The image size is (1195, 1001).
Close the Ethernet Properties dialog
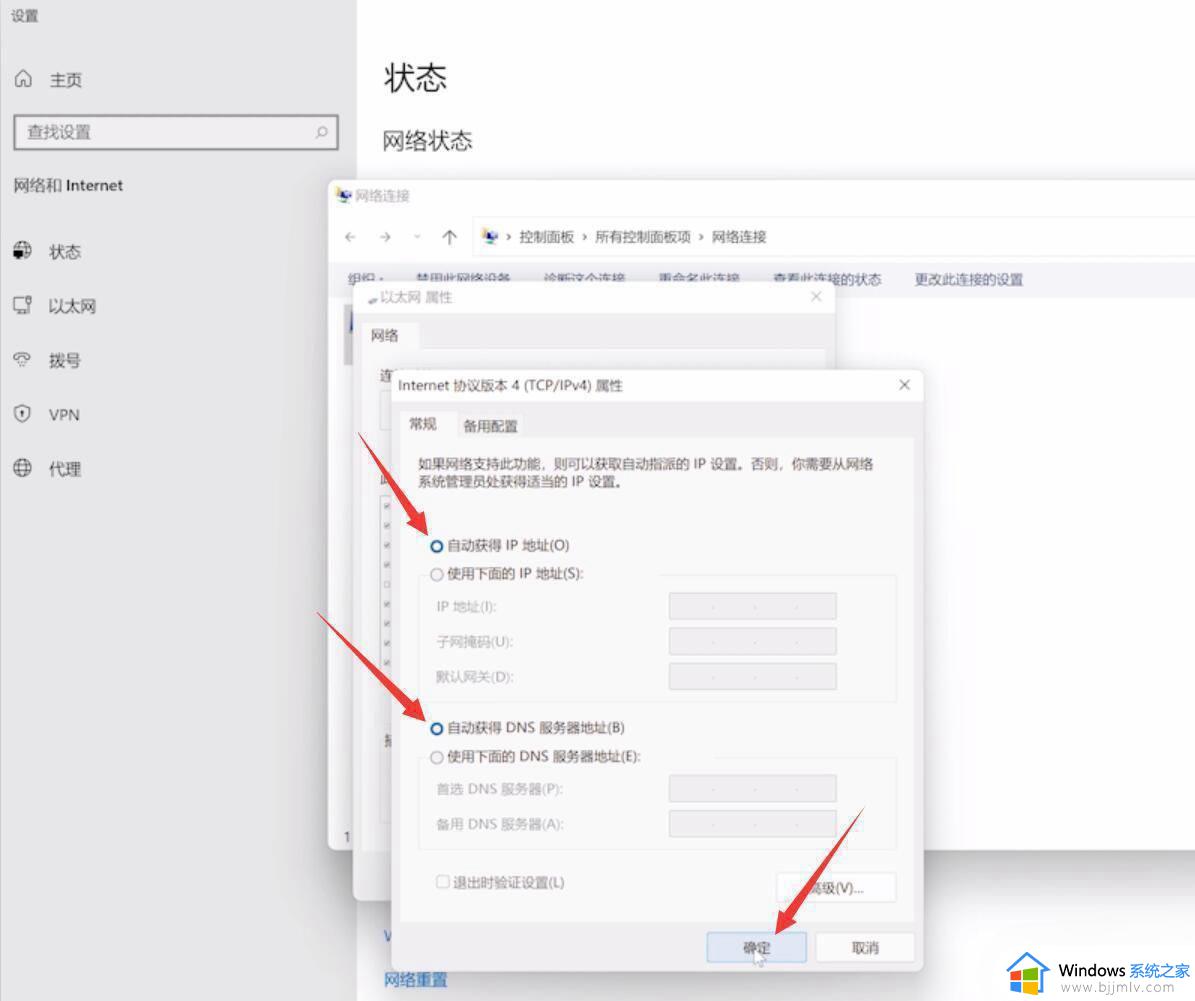[816, 297]
